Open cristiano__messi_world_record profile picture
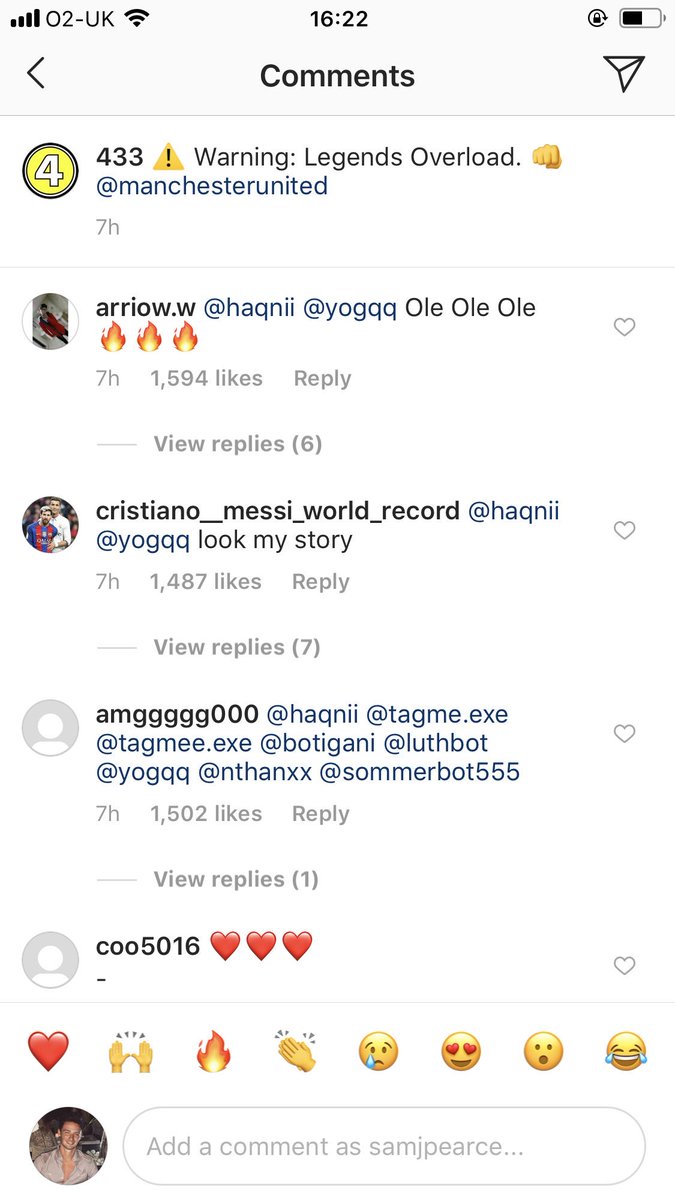The height and width of the screenshot is (1200, 675). 50,524
